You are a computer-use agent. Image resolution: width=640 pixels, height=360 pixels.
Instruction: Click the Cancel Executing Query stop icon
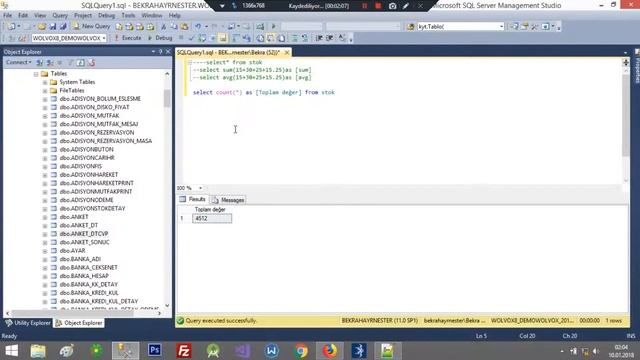(x=181, y=38)
